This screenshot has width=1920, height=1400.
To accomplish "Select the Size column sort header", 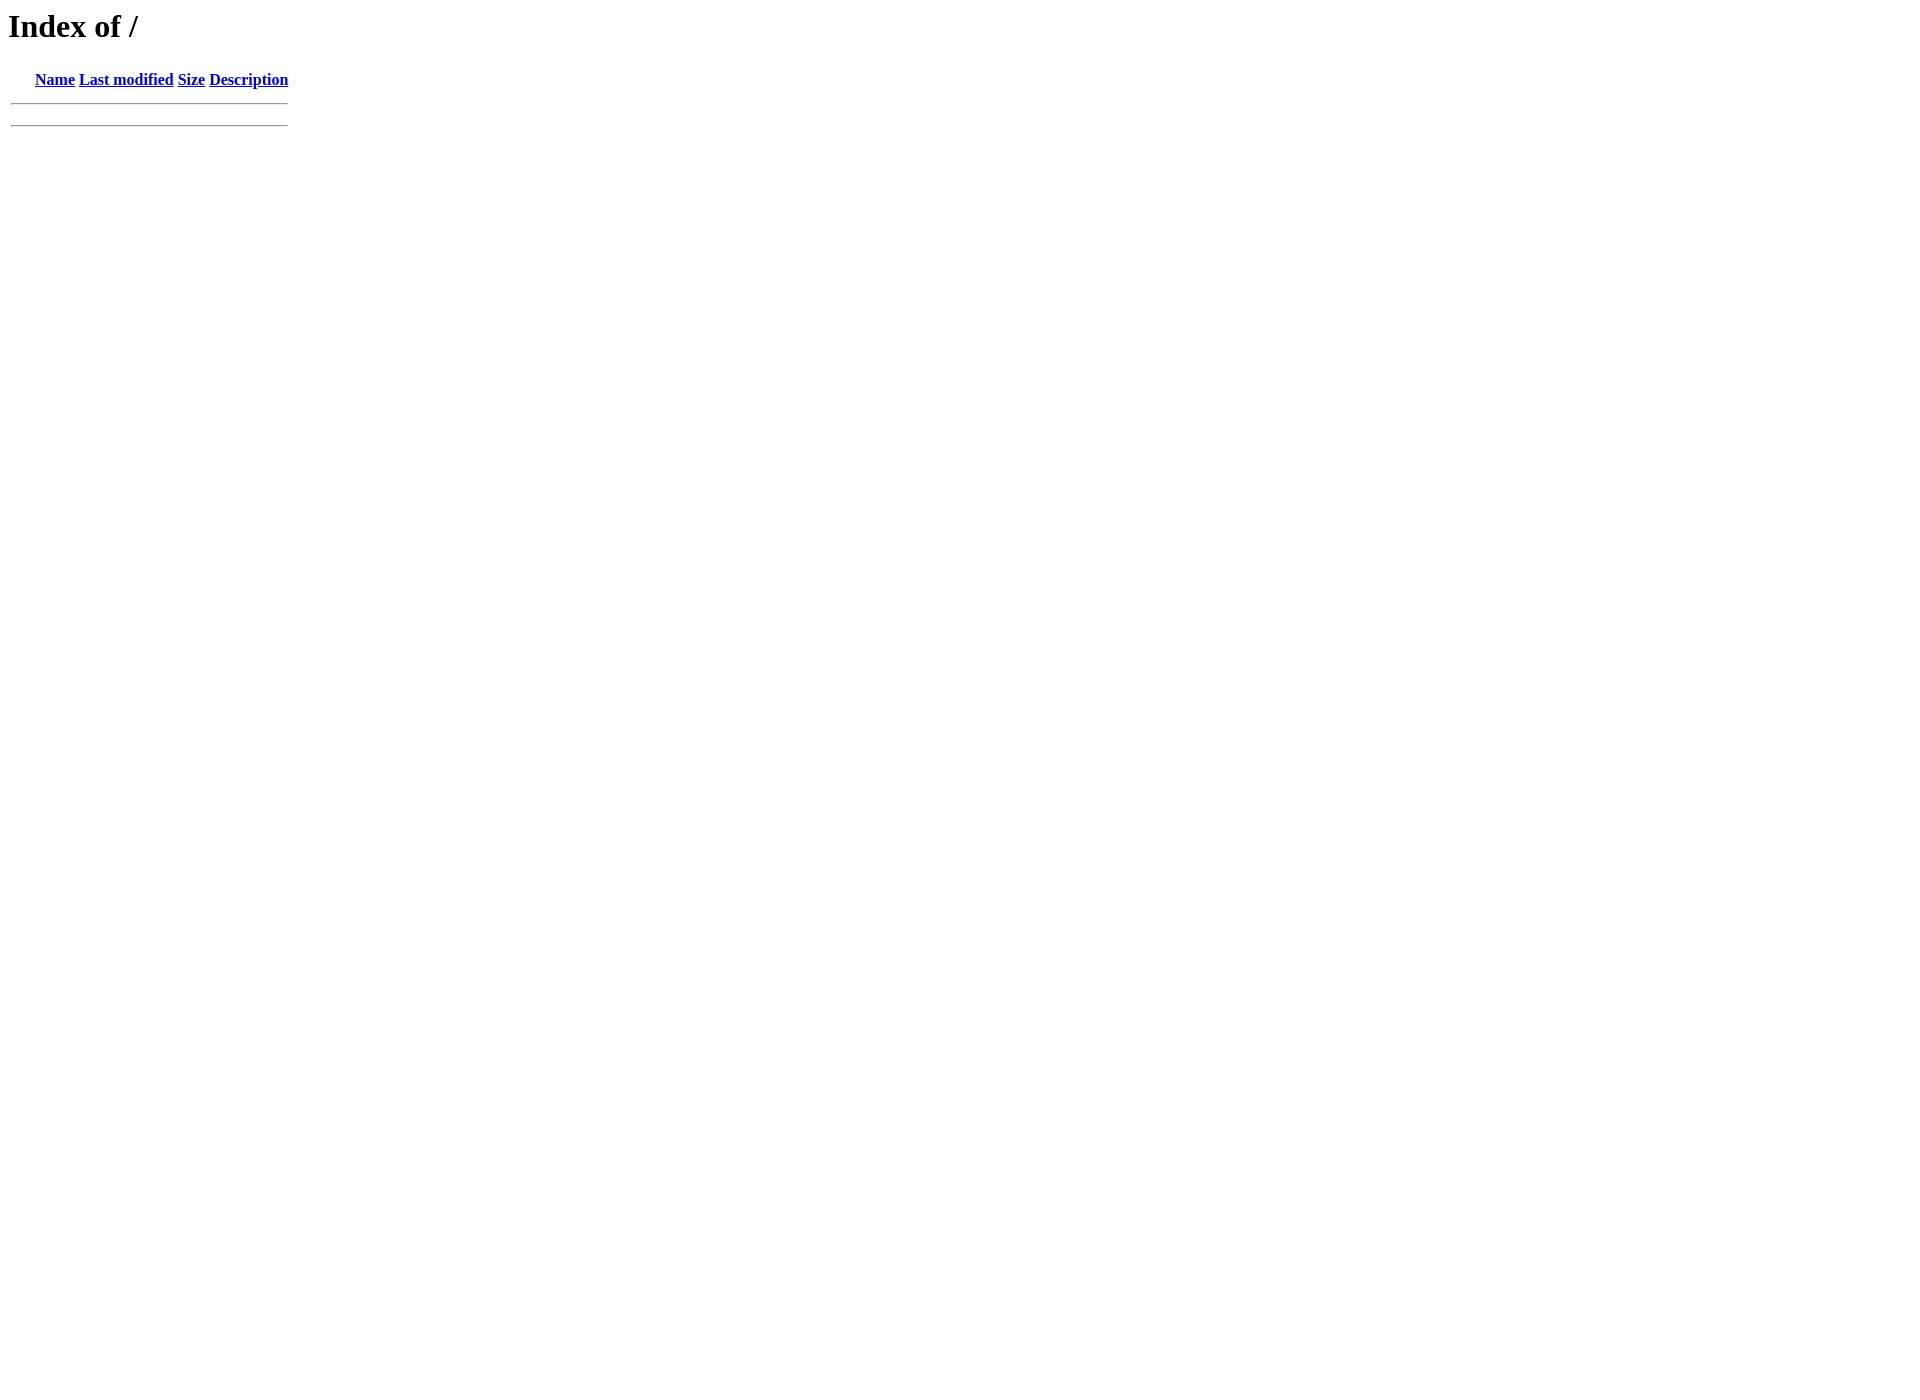I will point(191,81).
